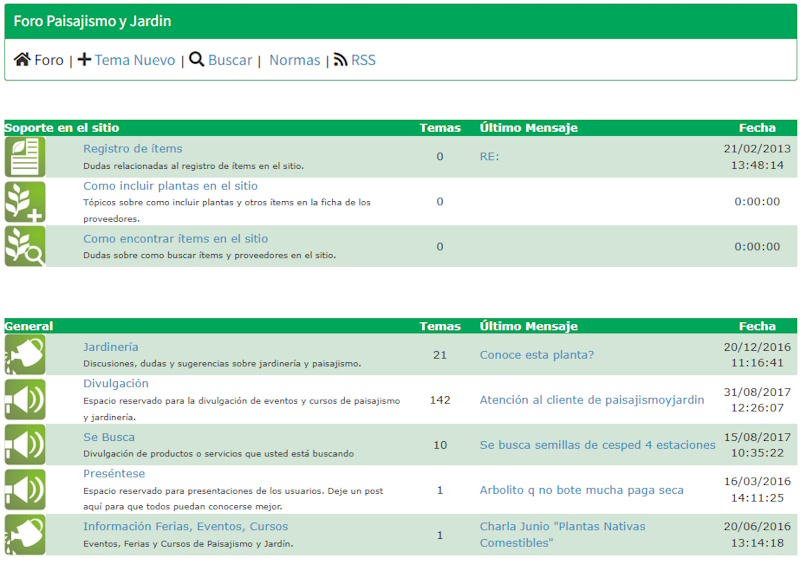
Task: Open the Se Busca forum
Action: pos(109,437)
